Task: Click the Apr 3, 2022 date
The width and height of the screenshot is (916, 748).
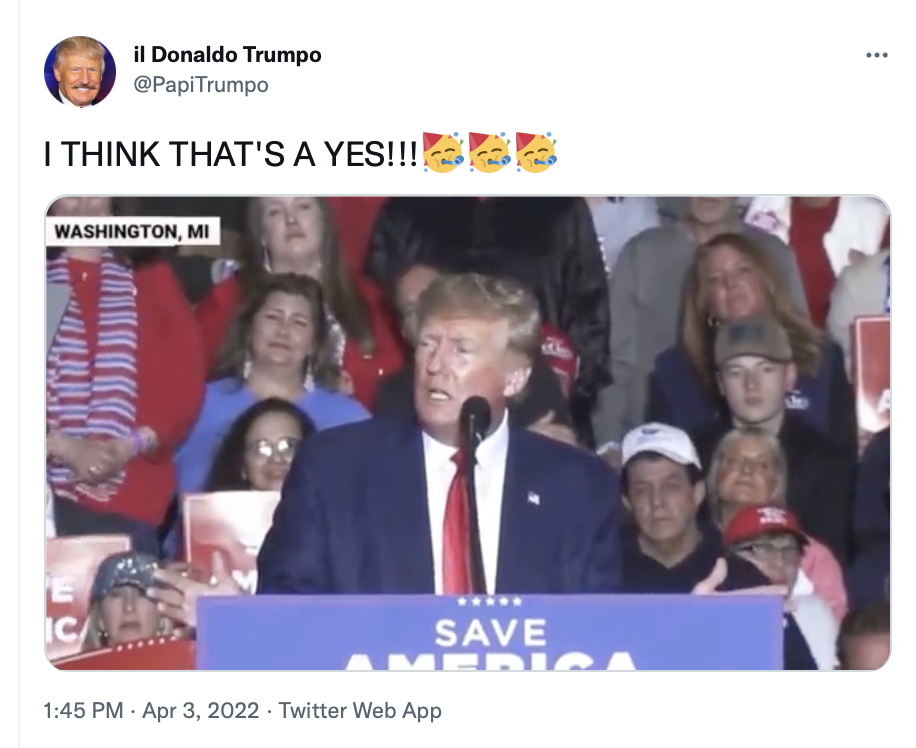Action: (x=200, y=711)
